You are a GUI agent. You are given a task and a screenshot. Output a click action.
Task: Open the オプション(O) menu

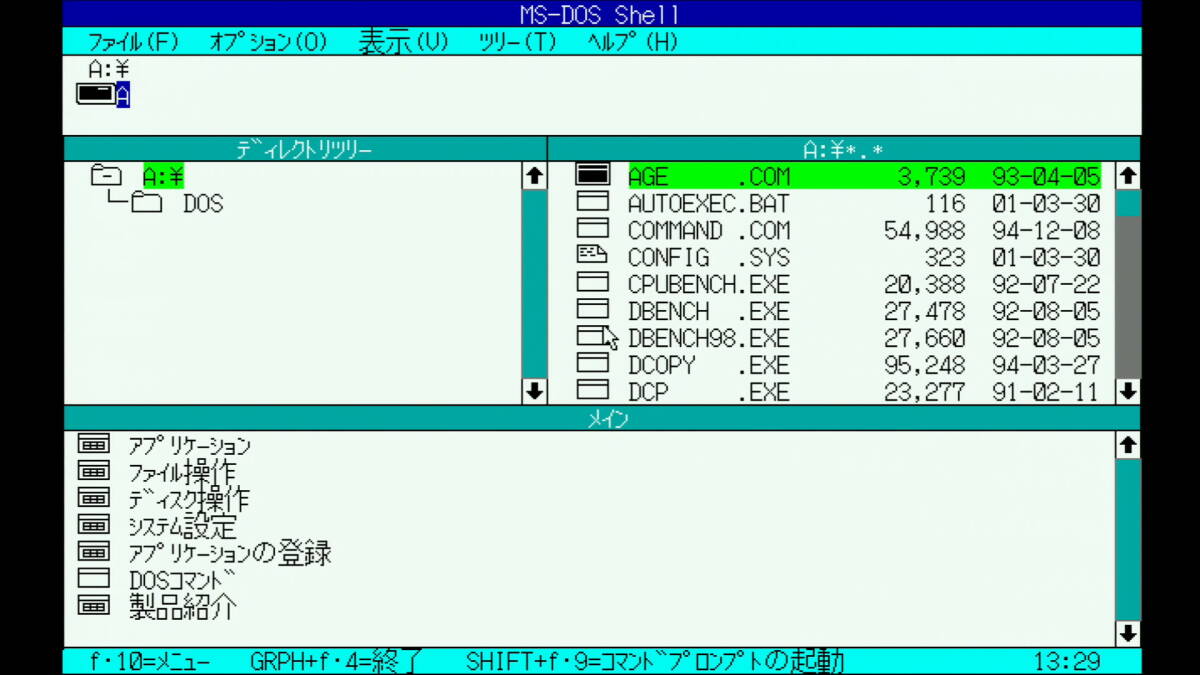click(268, 42)
